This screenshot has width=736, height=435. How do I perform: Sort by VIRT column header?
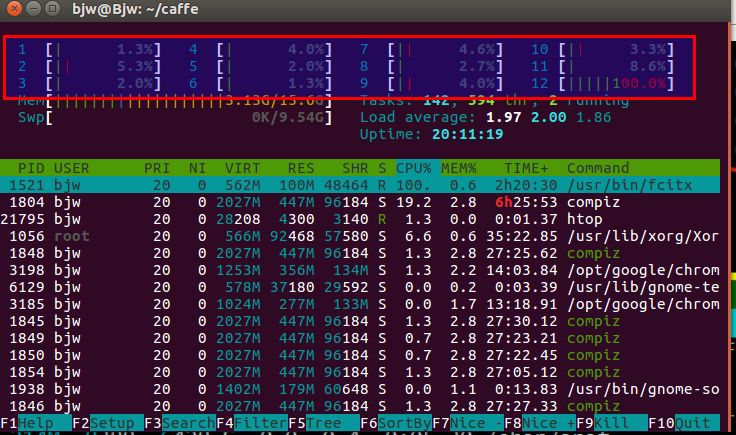[x=242, y=168]
